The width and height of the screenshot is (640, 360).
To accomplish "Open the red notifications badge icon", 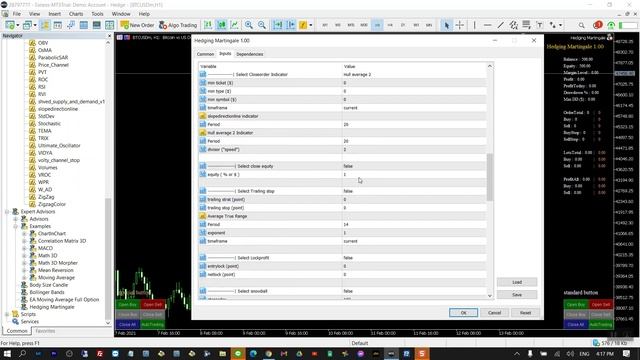I will click(x=598, y=25).
